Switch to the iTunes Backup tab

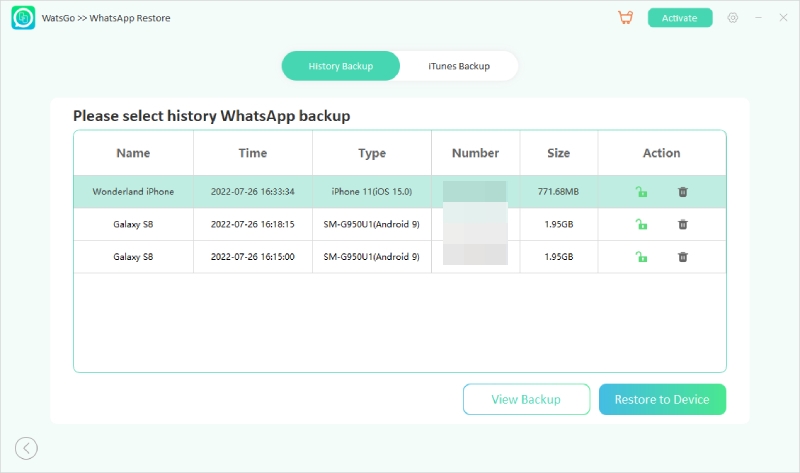pyautogui.click(x=459, y=66)
